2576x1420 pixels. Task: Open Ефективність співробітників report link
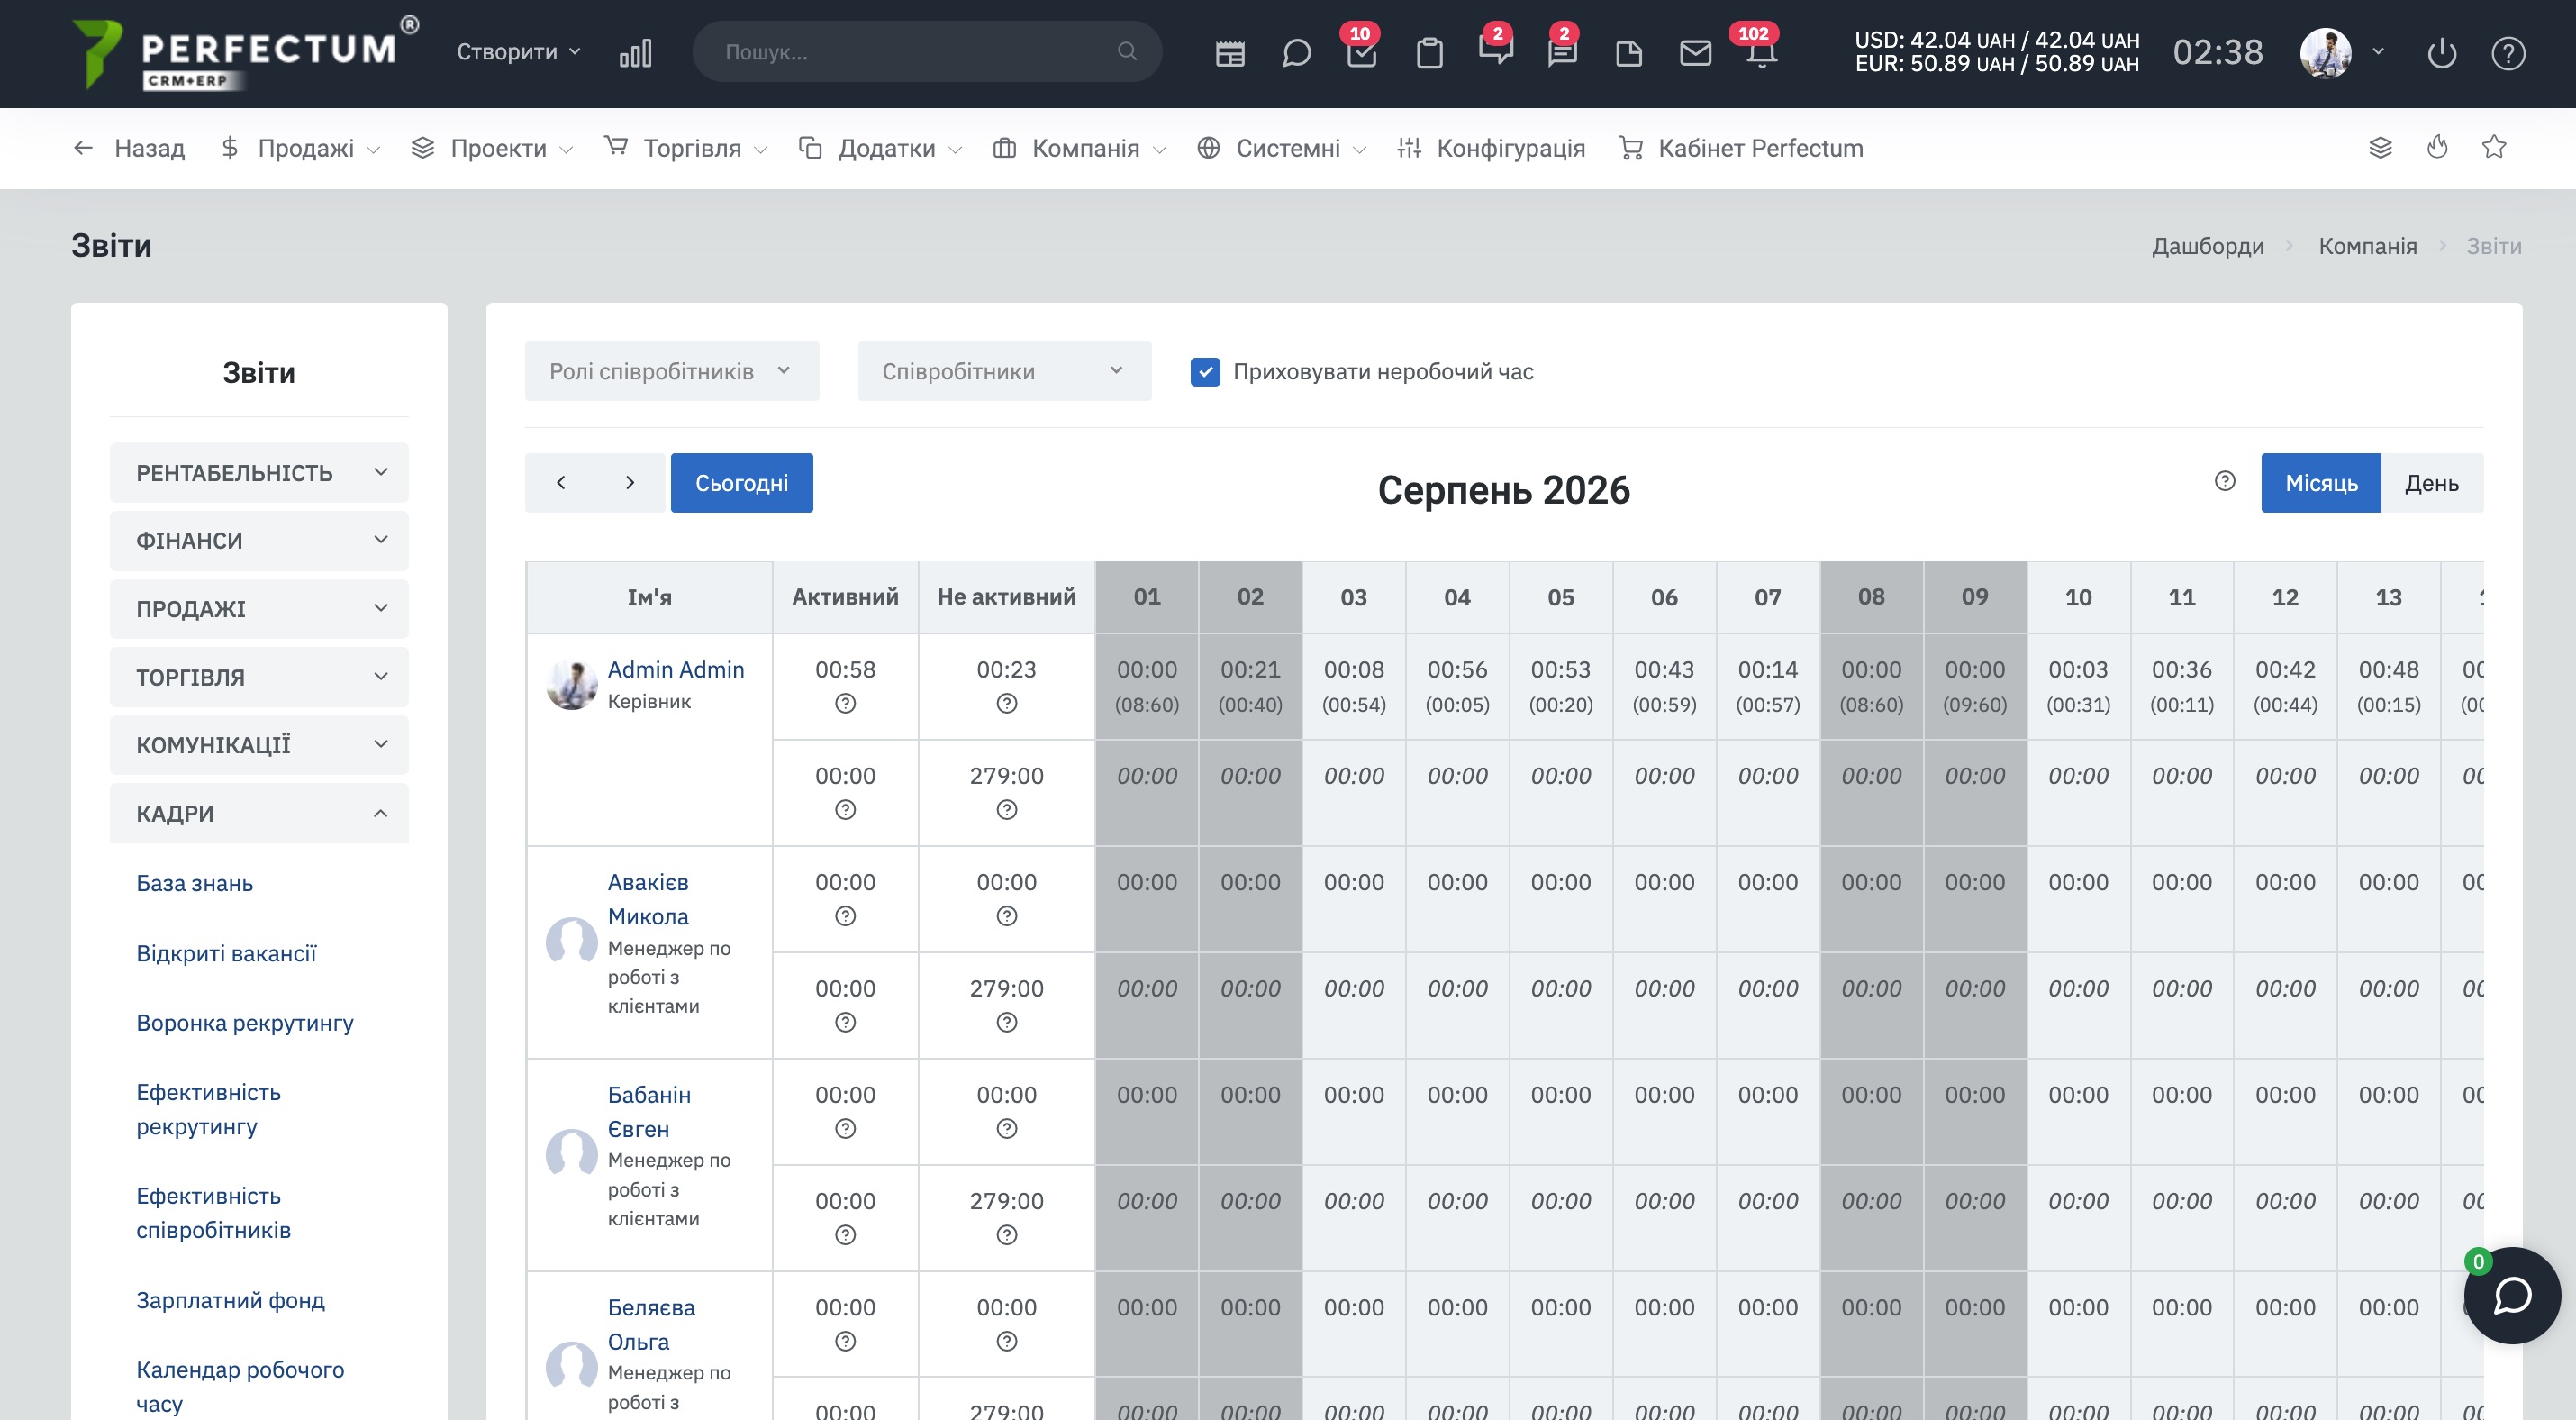click(214, 1213)
